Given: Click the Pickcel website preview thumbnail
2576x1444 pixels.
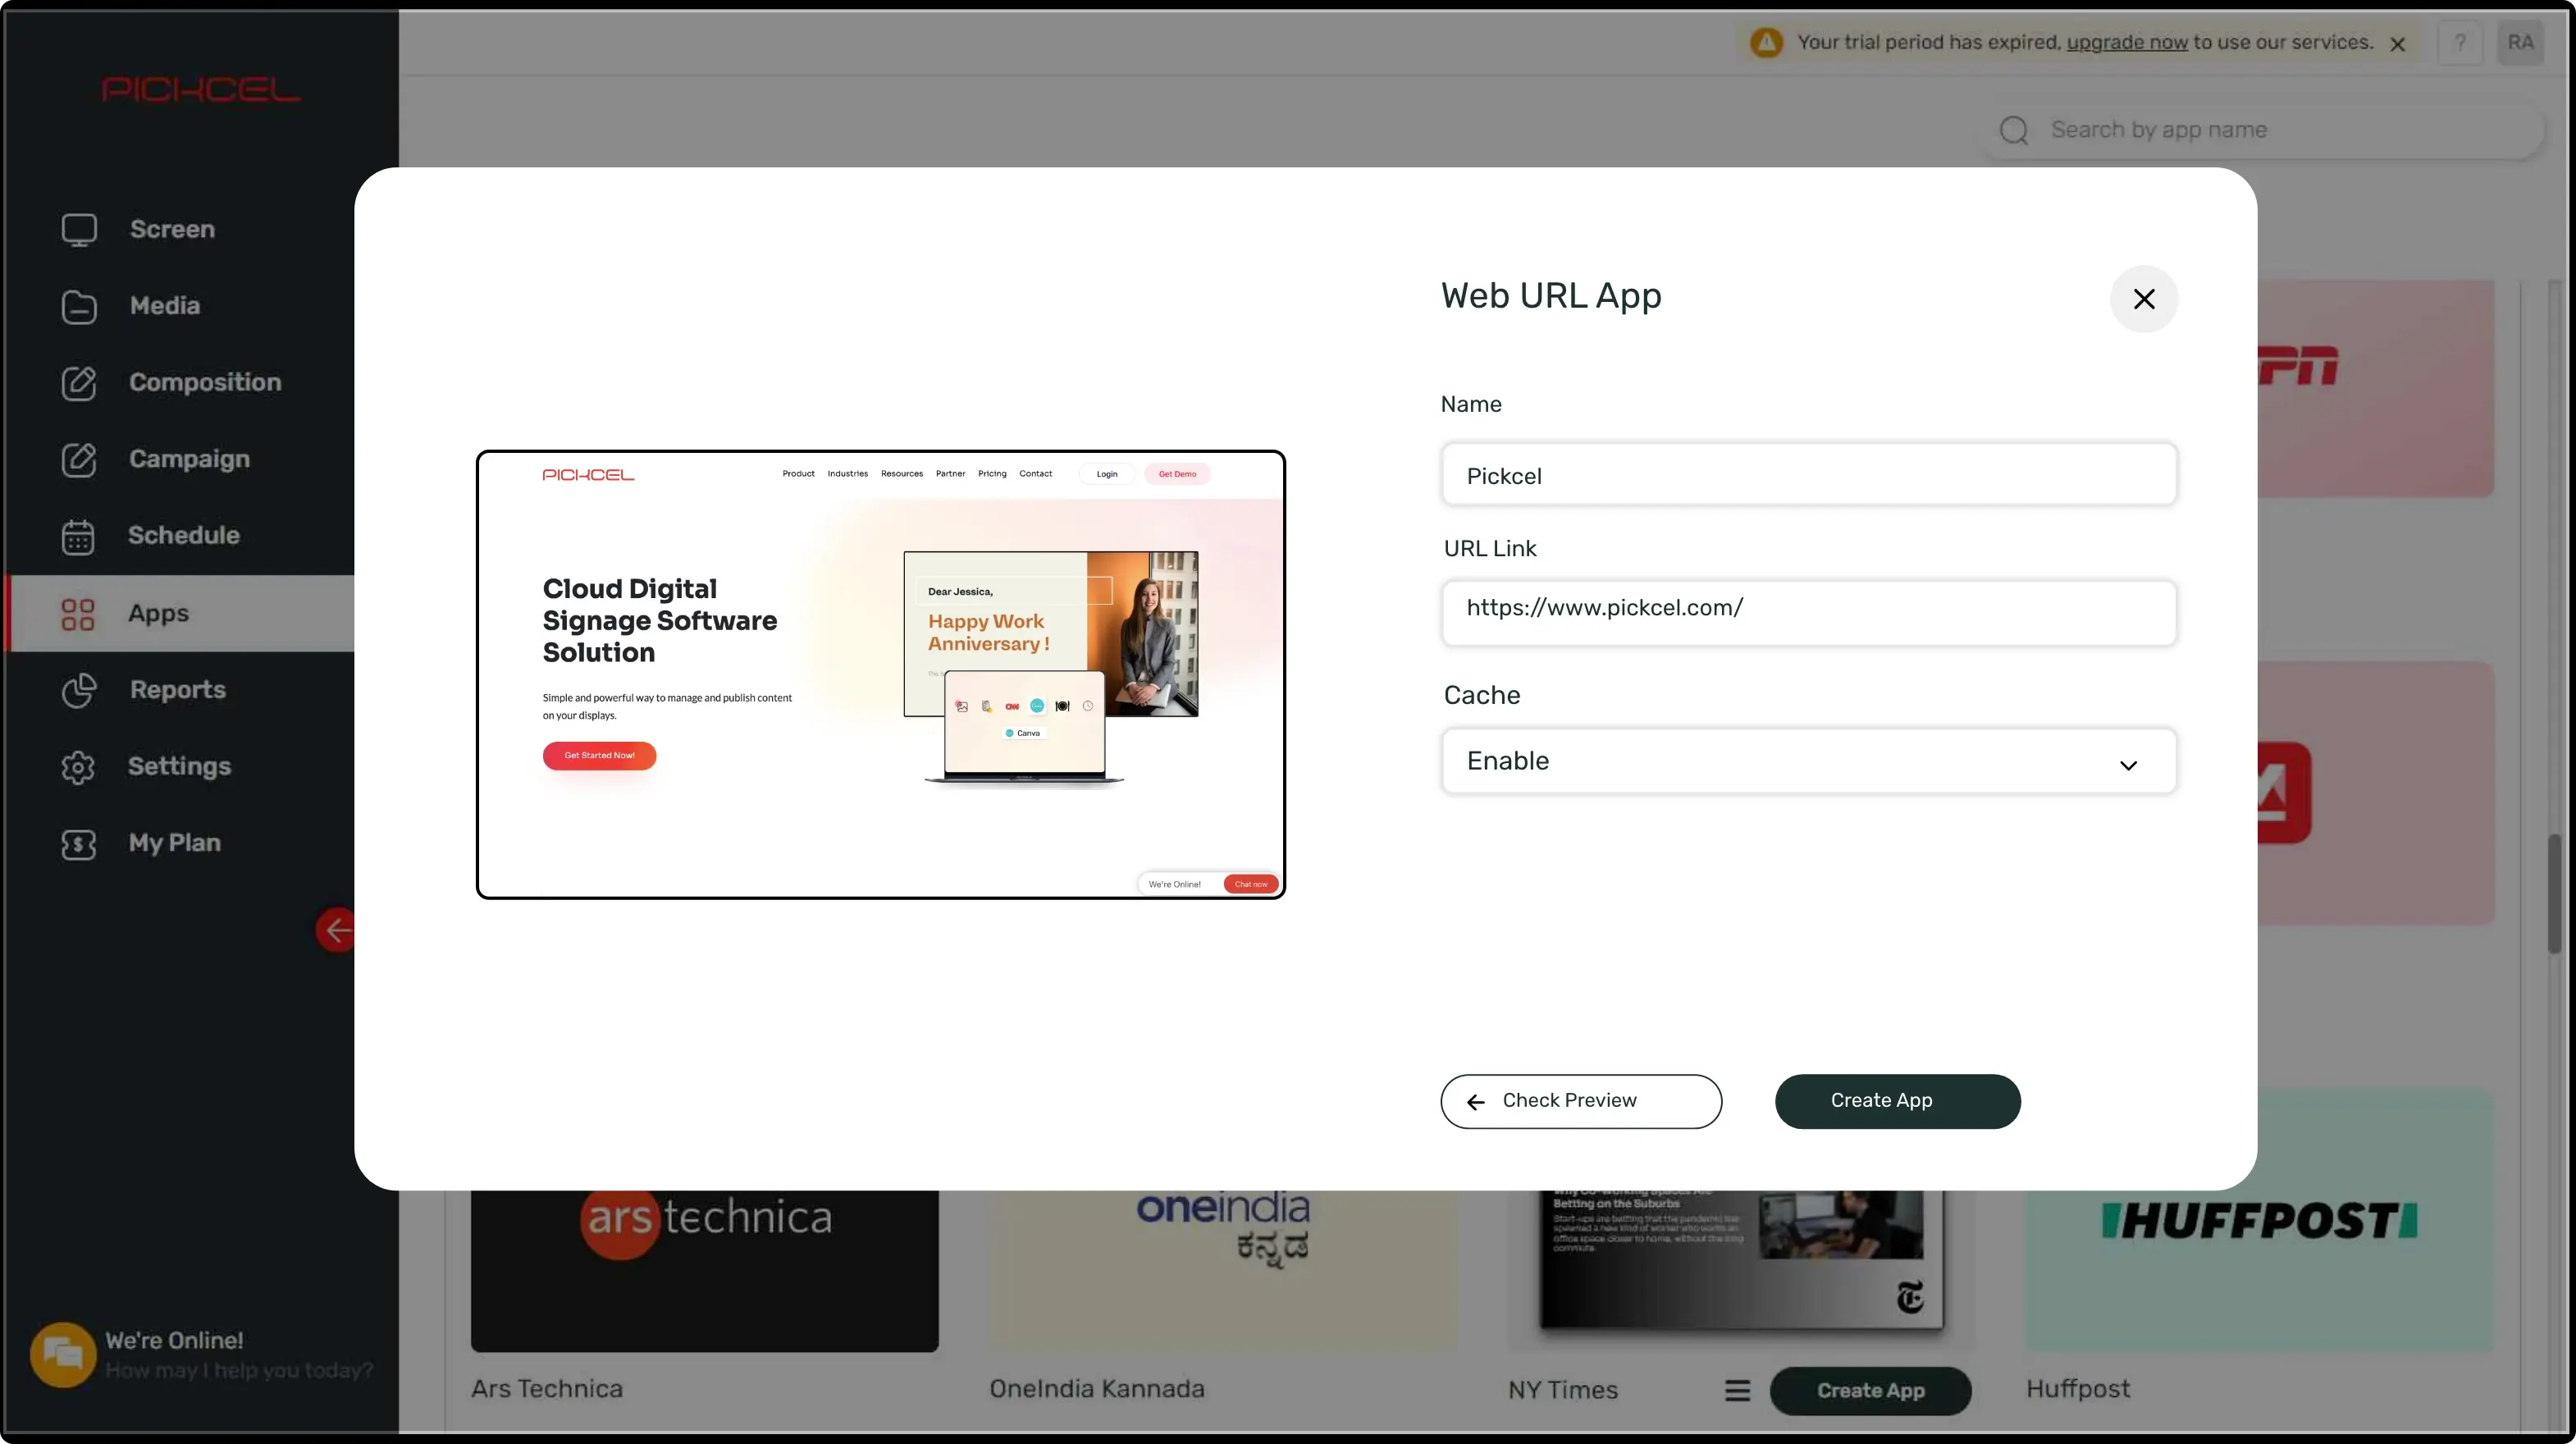Looking at the screenshot, I should tap(879, 674).
